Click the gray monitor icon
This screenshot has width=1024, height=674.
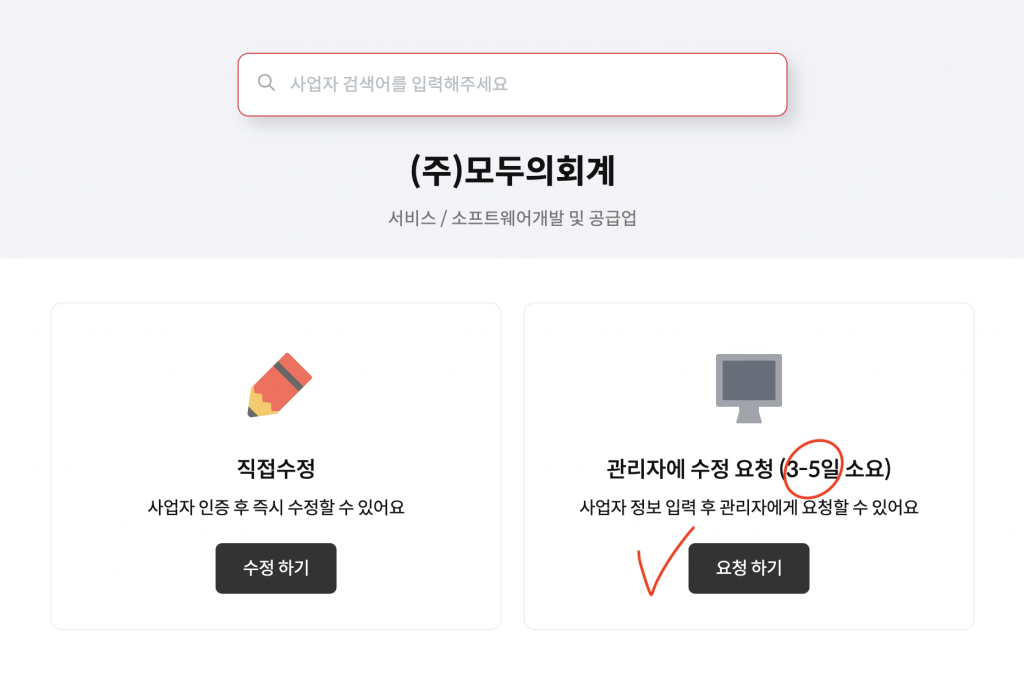pos(748,388)
